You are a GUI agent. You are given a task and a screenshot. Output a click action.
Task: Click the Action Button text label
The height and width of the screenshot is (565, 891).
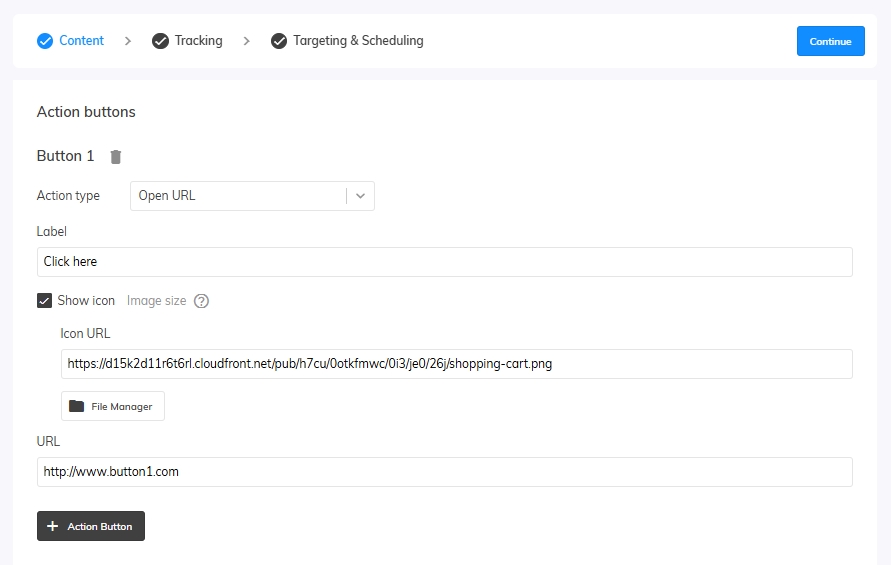pyautogui.click(x=100, y=527)
